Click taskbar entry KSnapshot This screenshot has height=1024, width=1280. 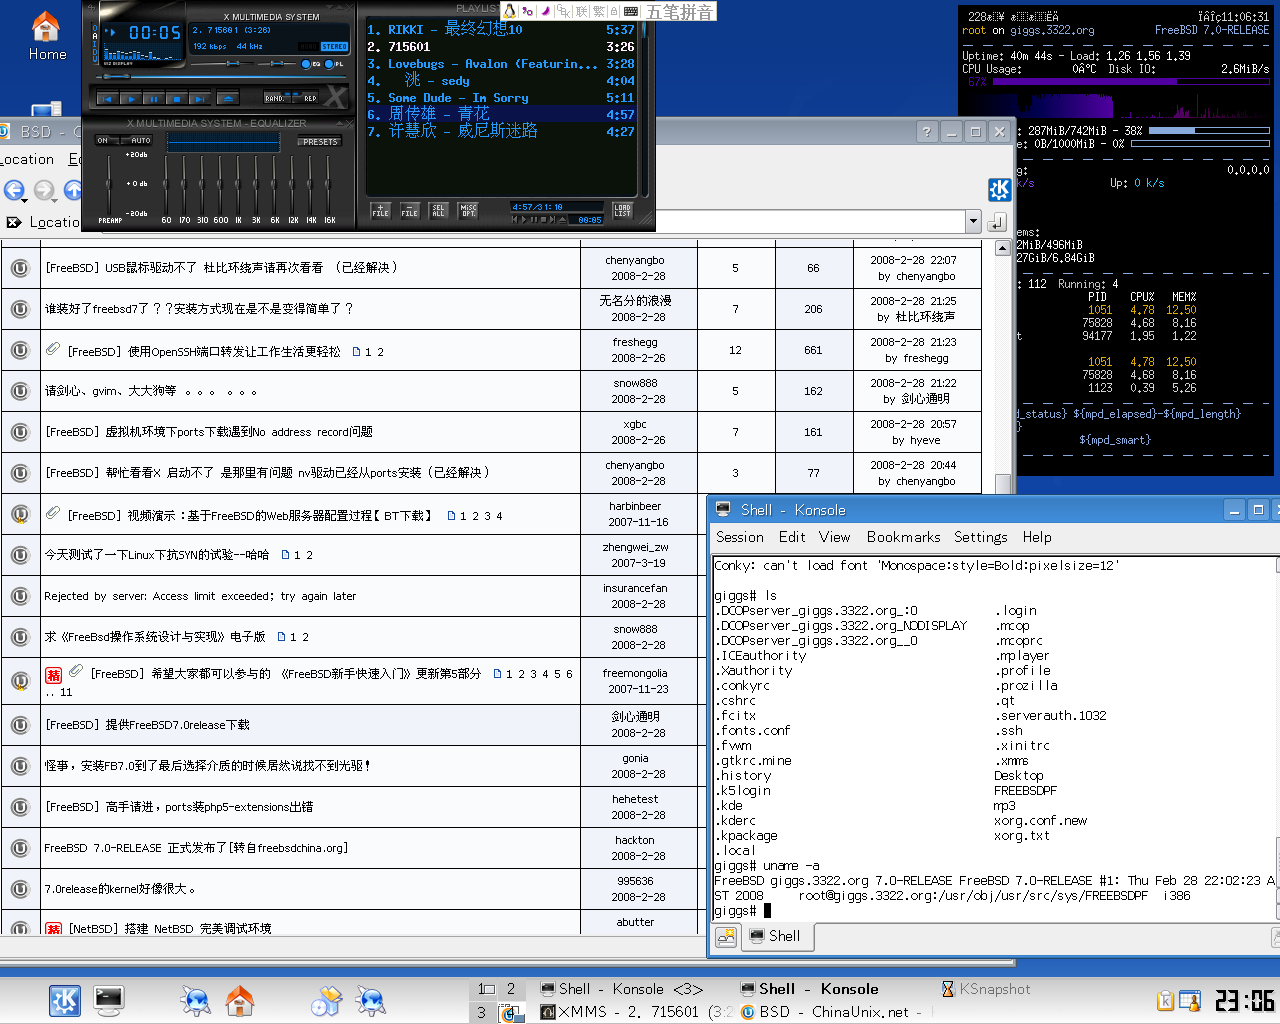986,989
